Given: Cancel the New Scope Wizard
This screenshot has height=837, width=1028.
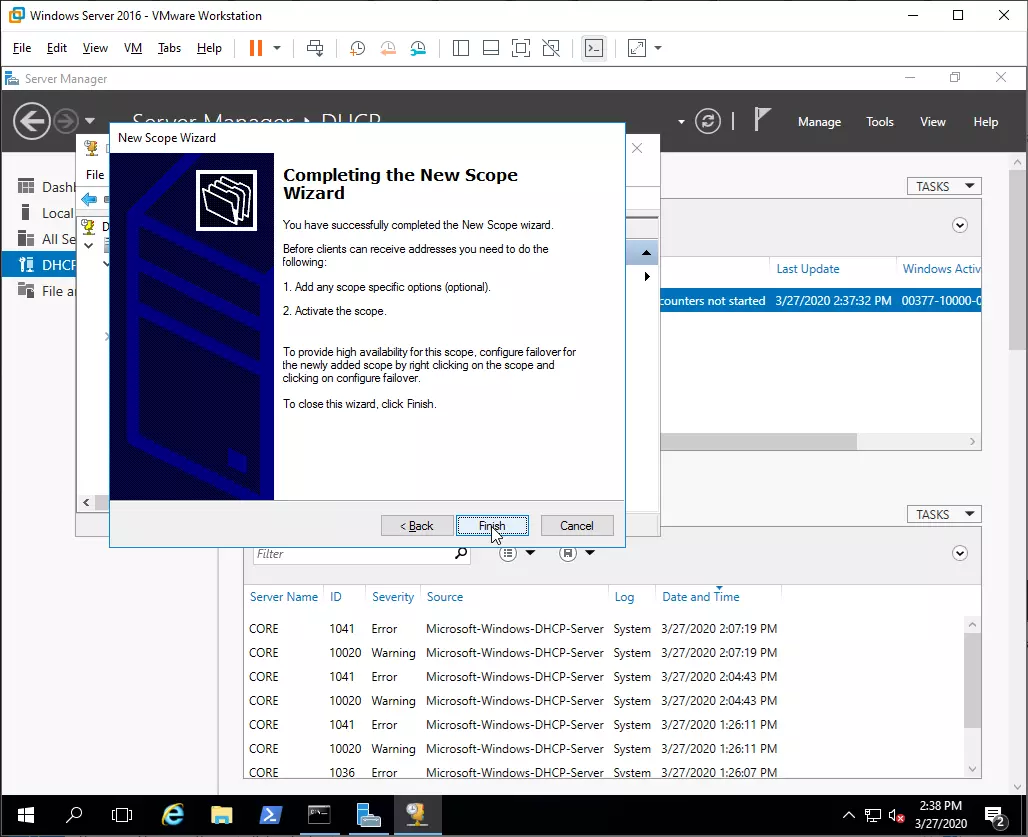Looking at the screenshot, I should coord(577,526).
